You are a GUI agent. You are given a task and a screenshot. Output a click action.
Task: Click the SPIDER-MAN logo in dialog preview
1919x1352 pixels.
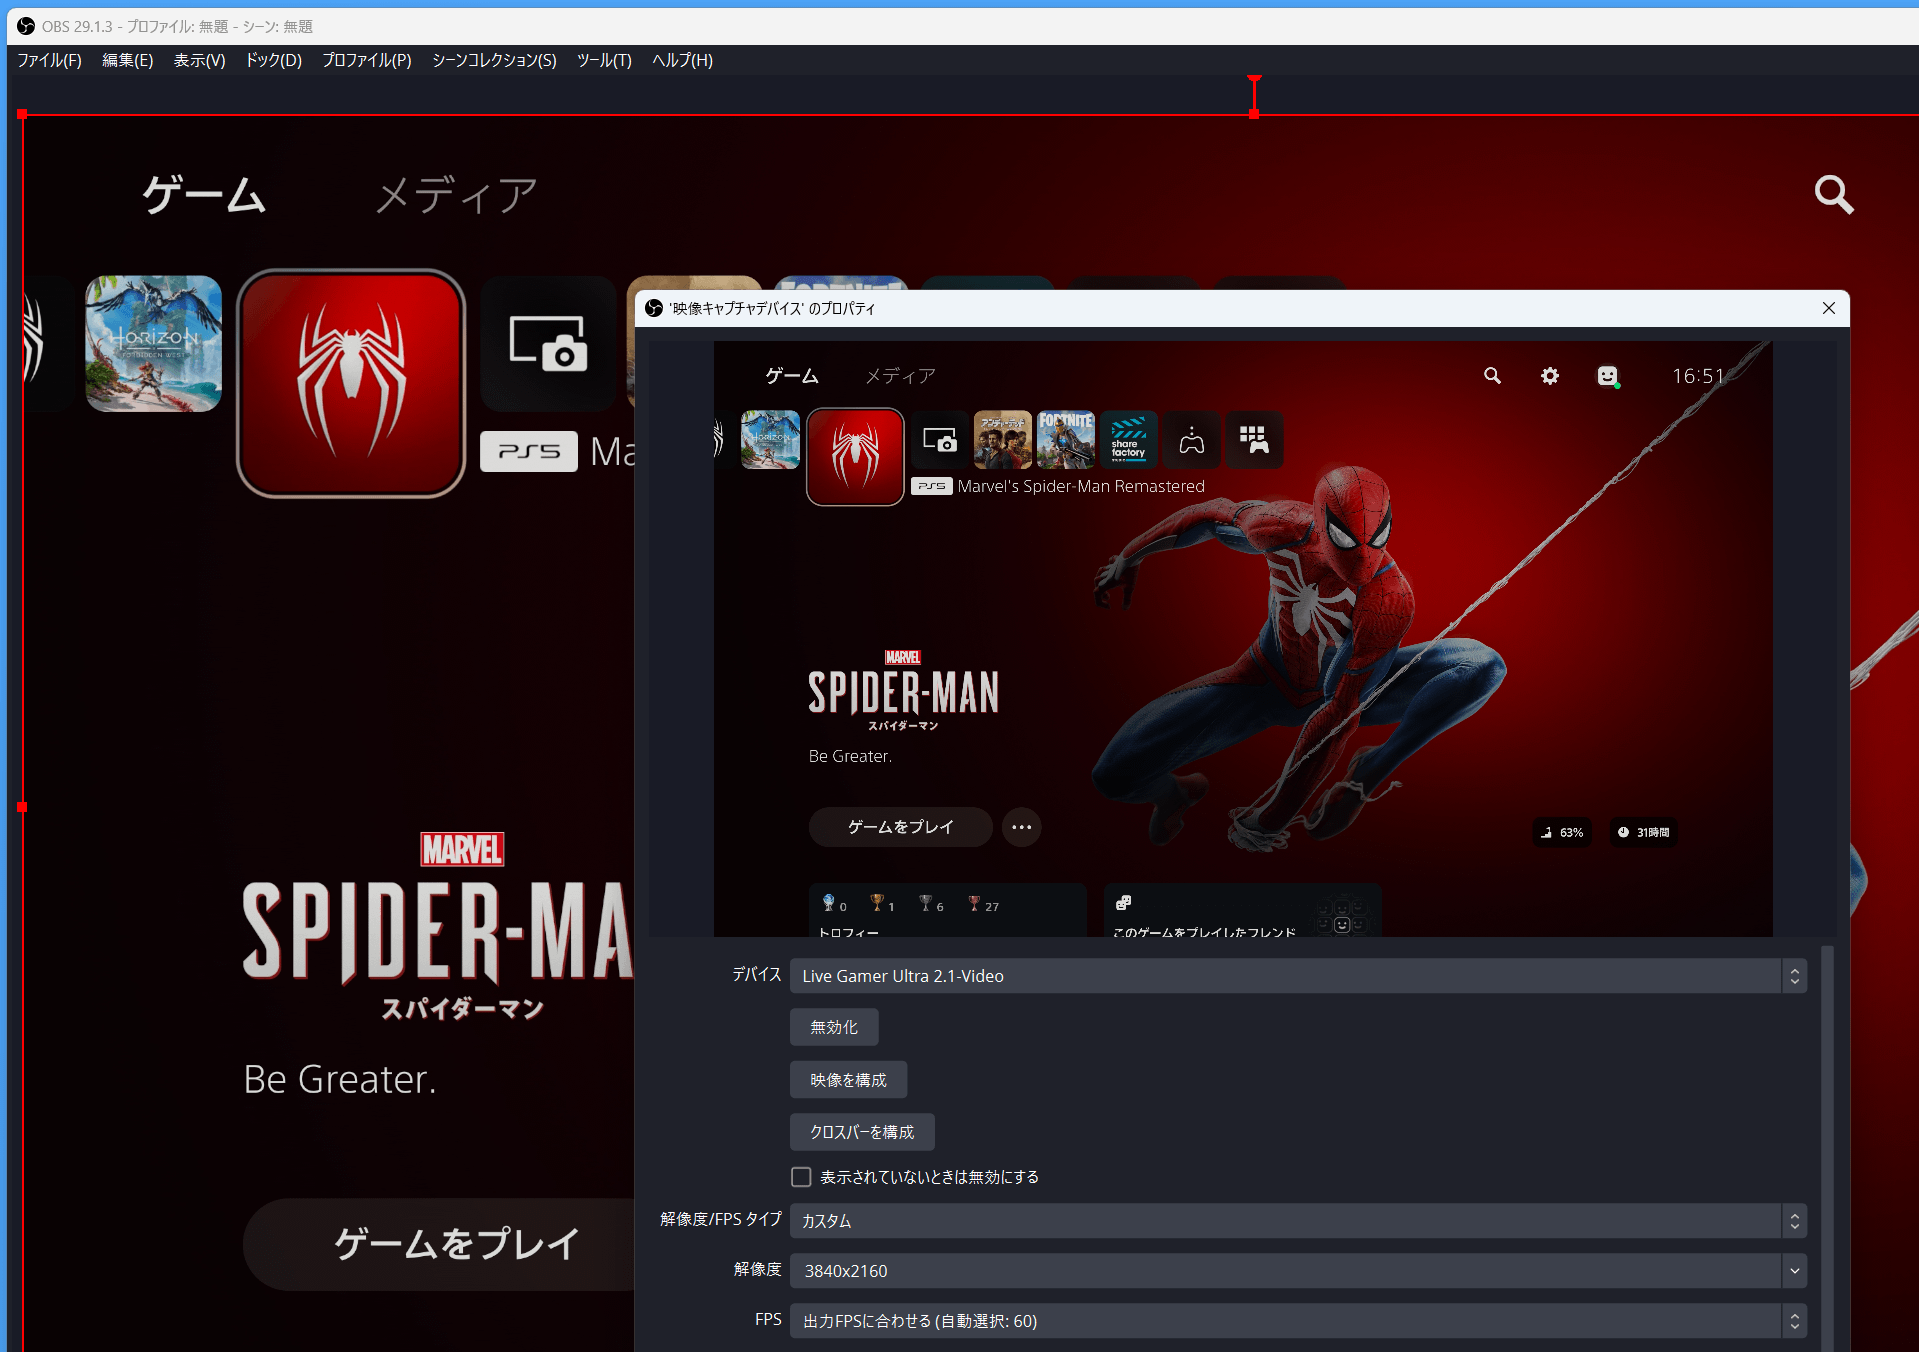click(903, 692)
